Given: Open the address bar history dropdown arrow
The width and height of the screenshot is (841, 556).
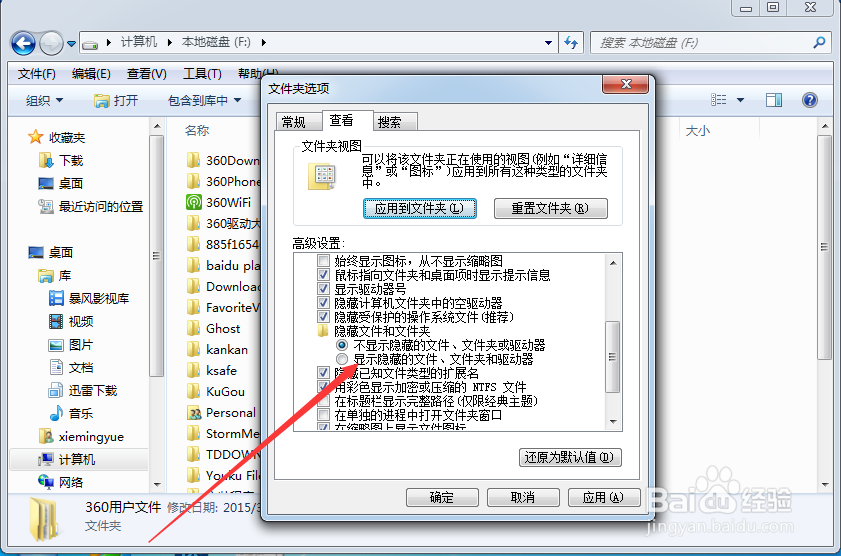Looking at the screenshot, I should 548,42.
